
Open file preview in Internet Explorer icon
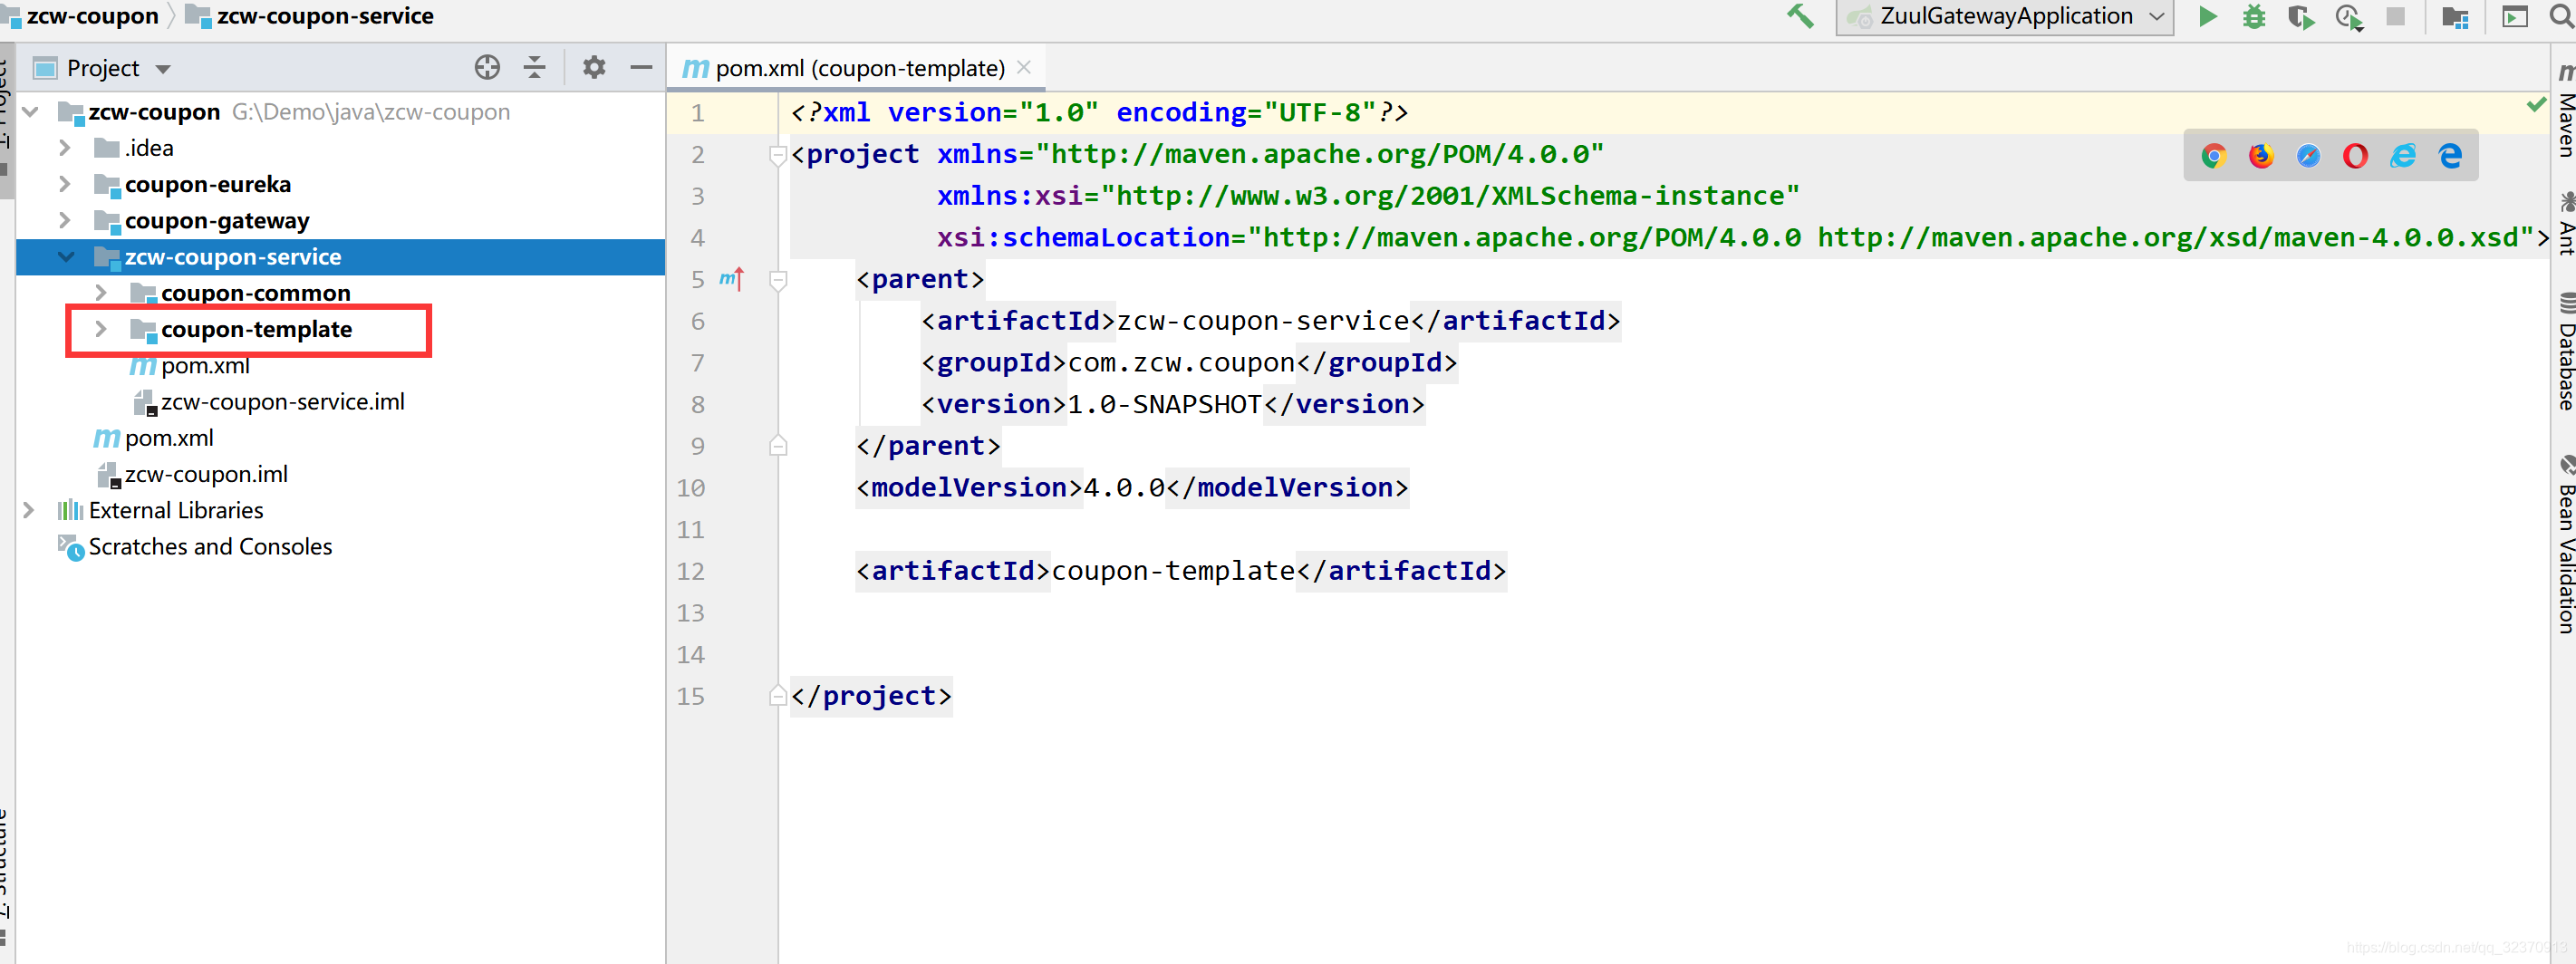pyautogui.click(x=2403, y=155)
